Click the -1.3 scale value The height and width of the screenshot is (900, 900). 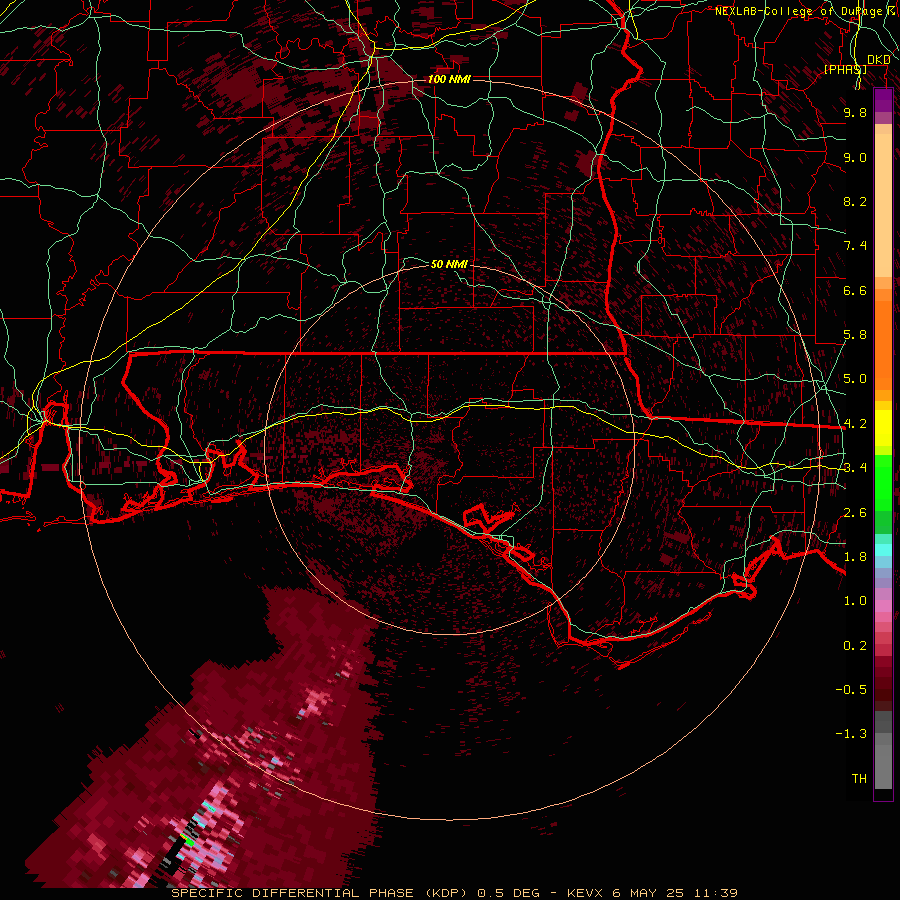click(x=851, y=734)
